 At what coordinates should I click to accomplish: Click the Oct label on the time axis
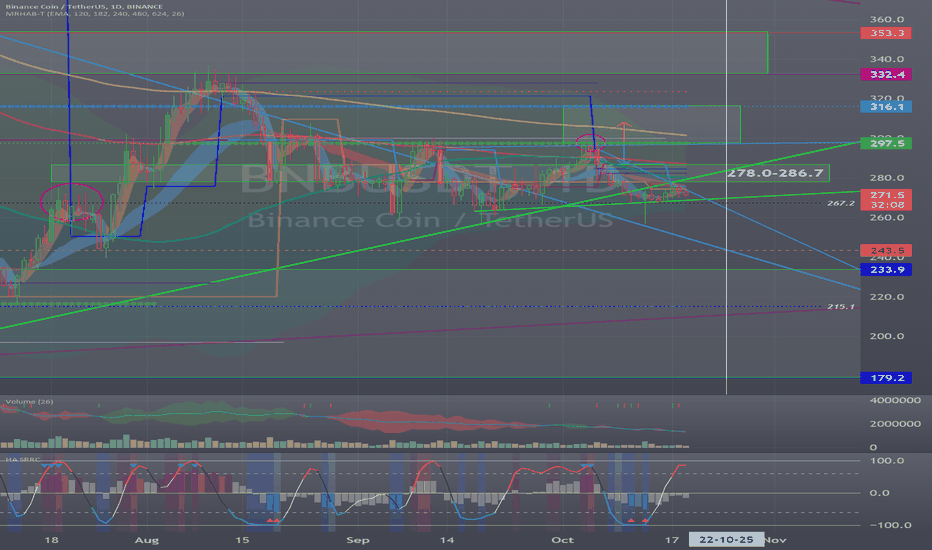[x=563, y=540]
